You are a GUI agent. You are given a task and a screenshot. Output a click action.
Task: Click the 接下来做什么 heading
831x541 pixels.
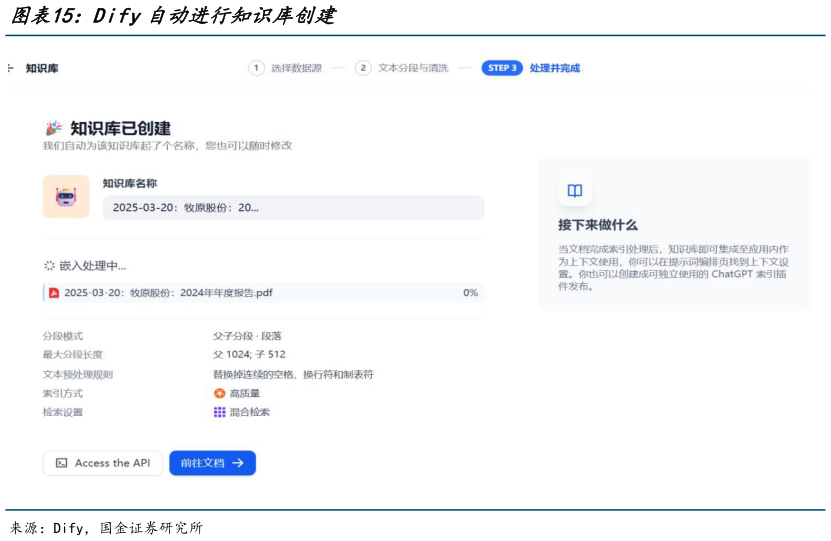pyautogui.click(x=598, y=225)
